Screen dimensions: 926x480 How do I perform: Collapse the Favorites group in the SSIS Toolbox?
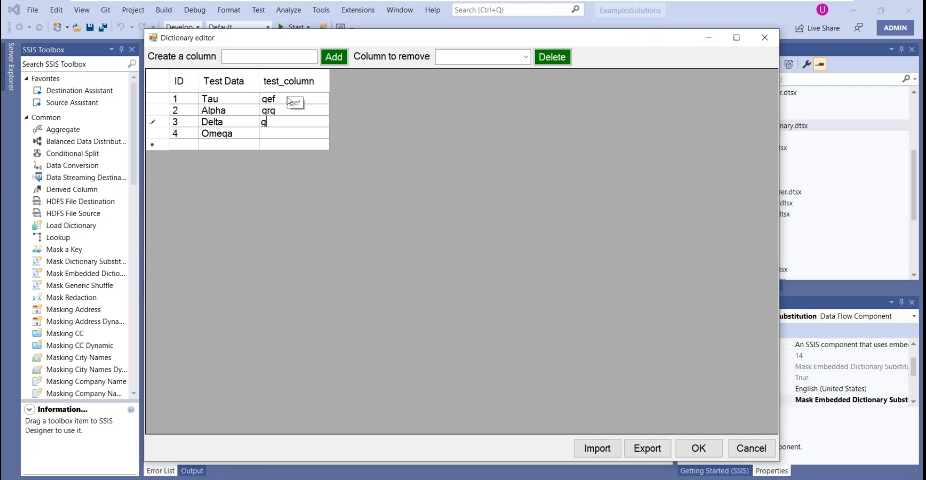[x=26, y=78]
